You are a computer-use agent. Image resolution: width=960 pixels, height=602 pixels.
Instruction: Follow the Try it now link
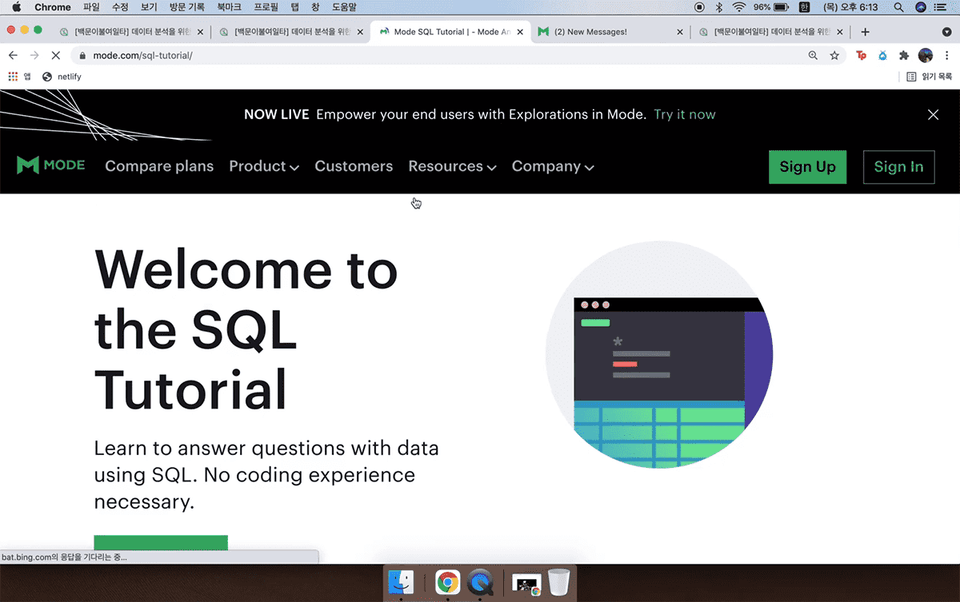pyautogui.click(x=684, y=115)
